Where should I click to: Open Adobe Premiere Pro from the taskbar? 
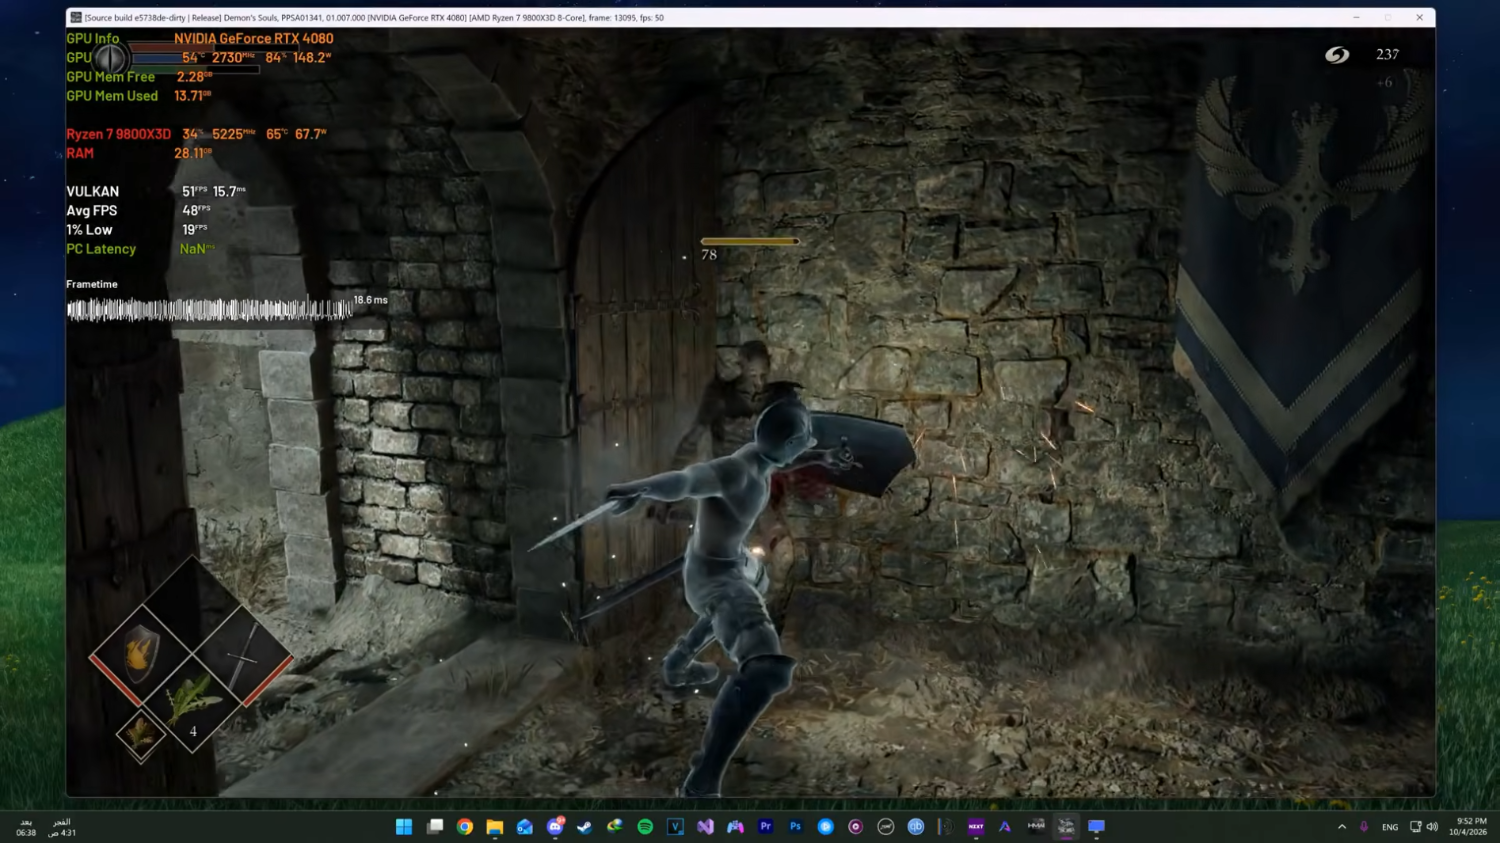tap(765, 826)
